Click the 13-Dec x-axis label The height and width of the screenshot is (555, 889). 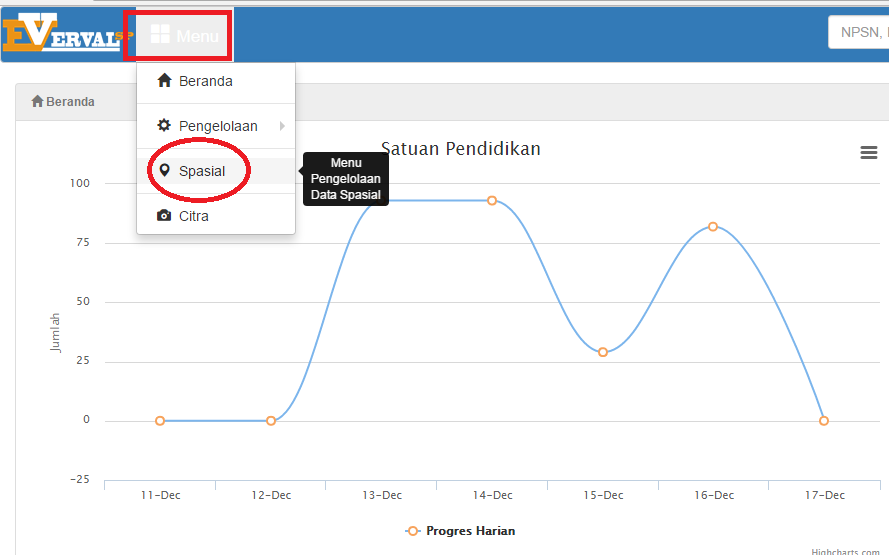click(x=382, y=495)
